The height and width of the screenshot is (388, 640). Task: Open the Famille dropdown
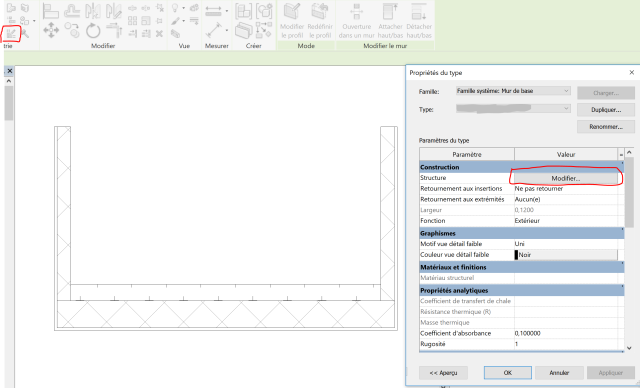(x=513, y=91)
